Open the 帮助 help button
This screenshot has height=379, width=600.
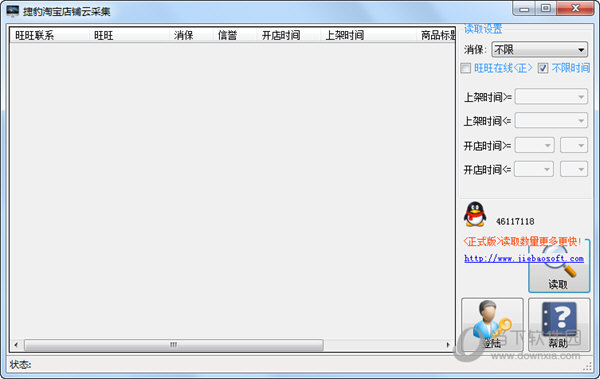559,325
